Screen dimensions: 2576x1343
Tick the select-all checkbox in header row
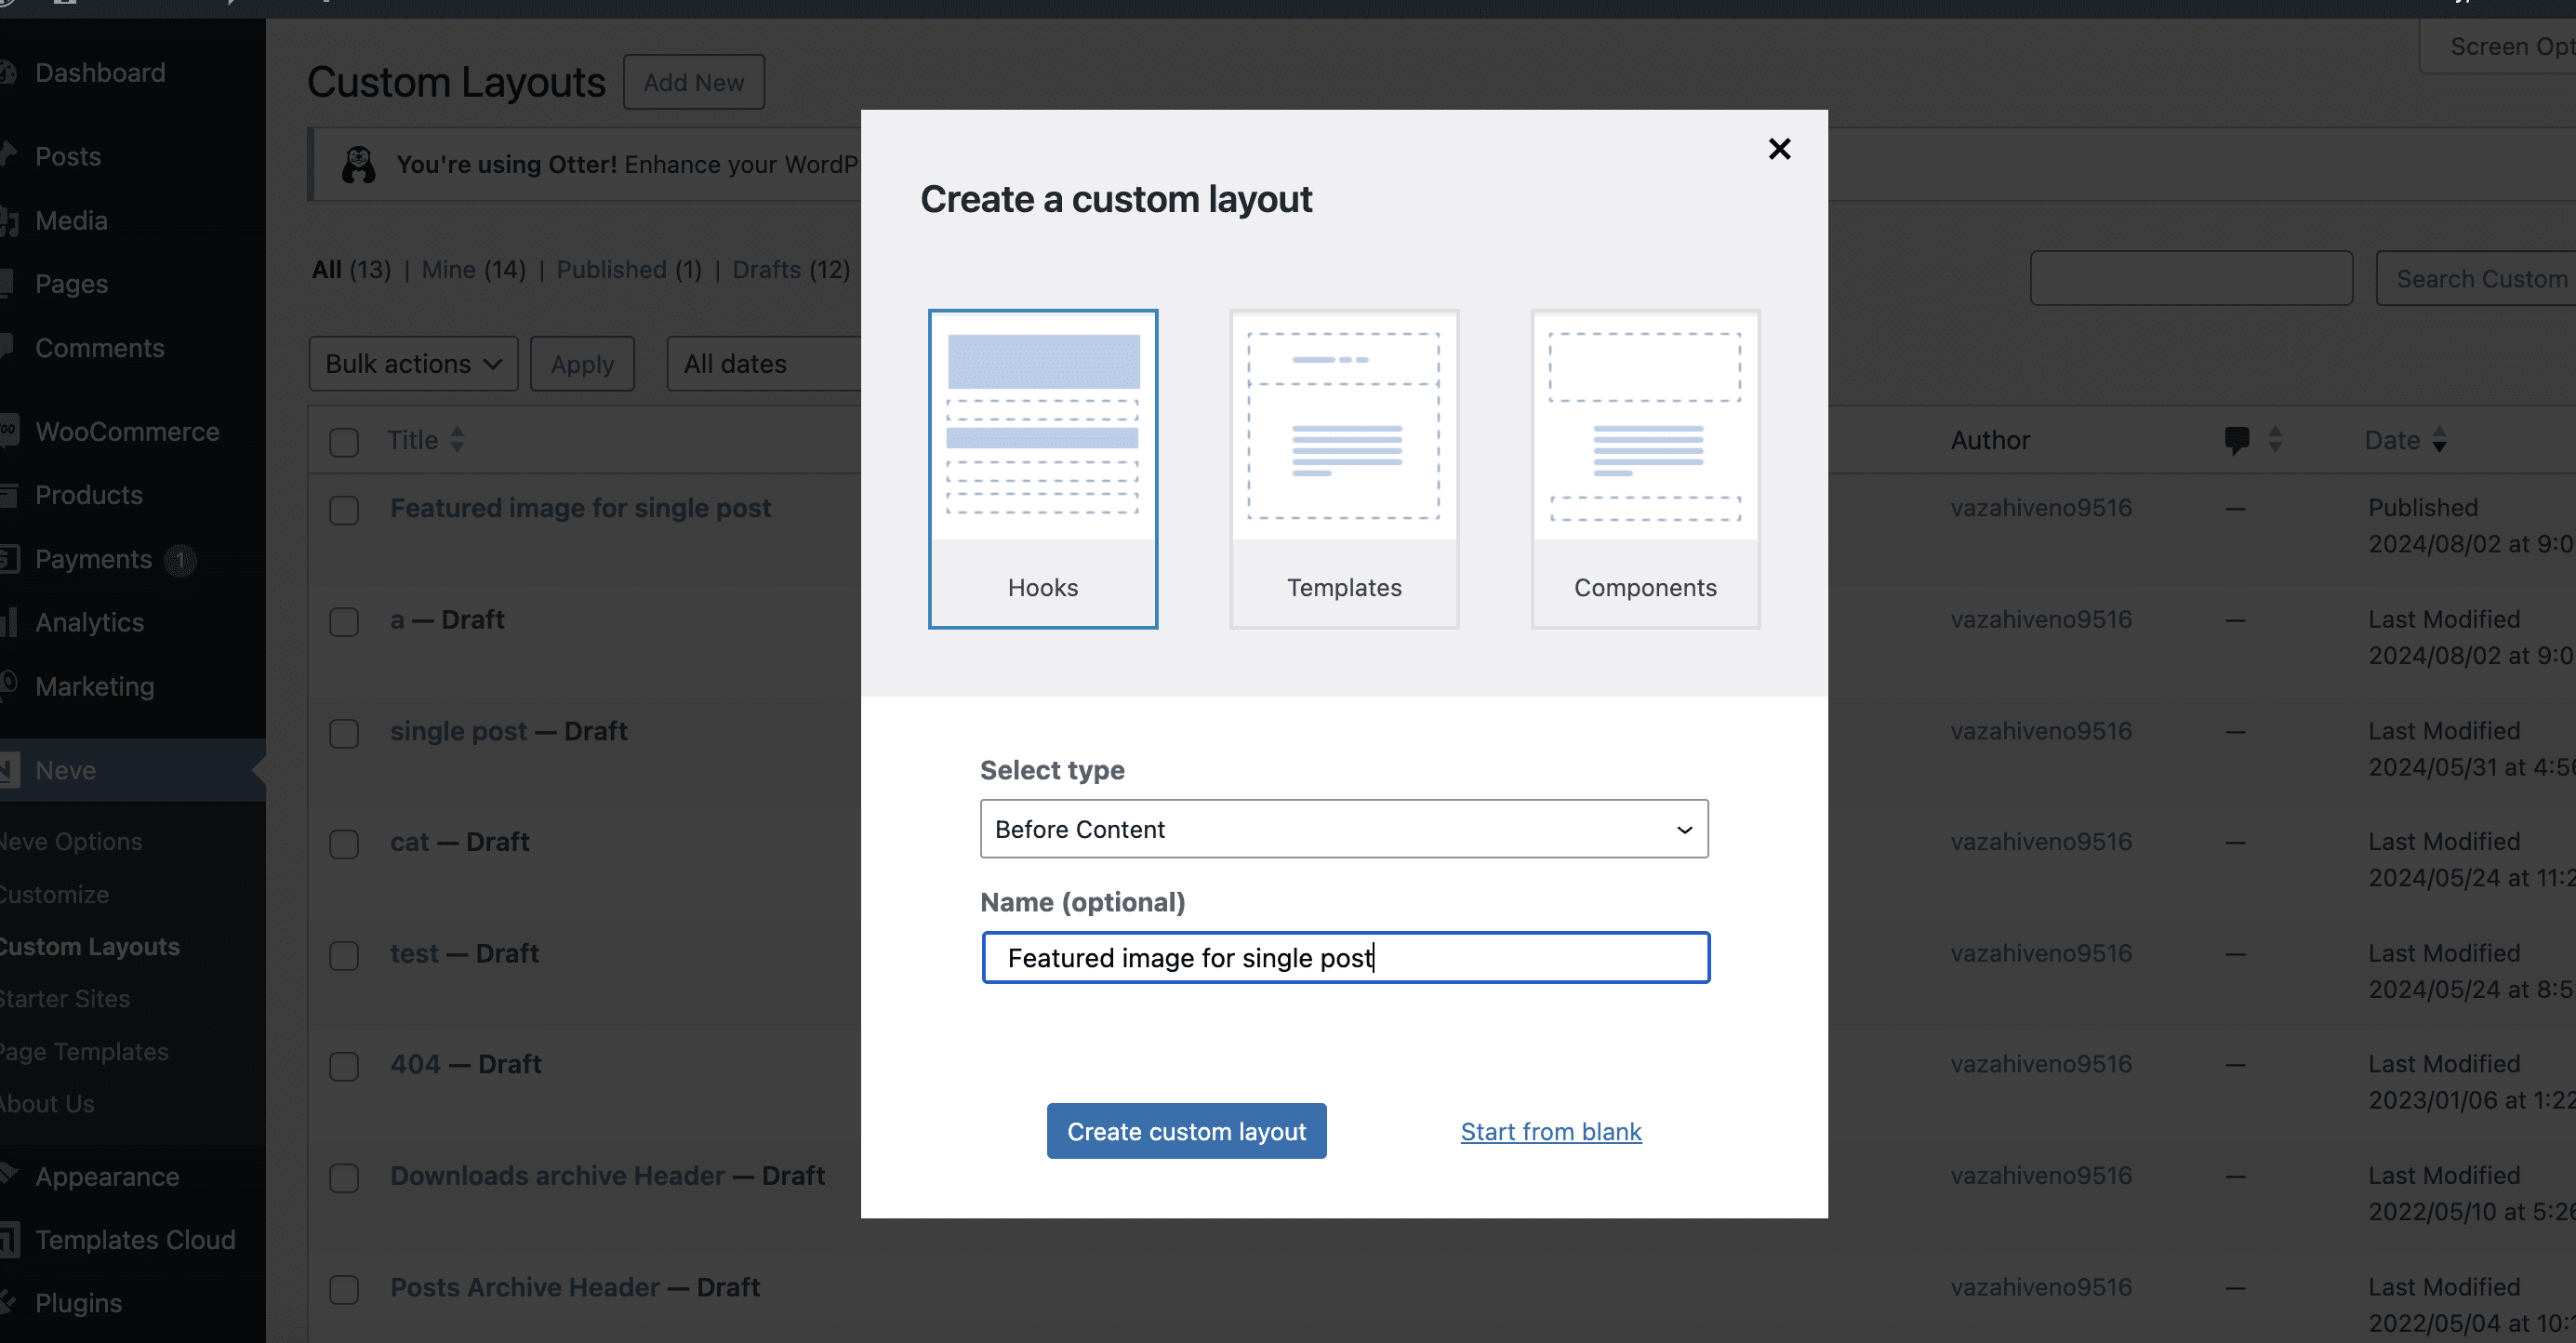click(x=344, y=441)
